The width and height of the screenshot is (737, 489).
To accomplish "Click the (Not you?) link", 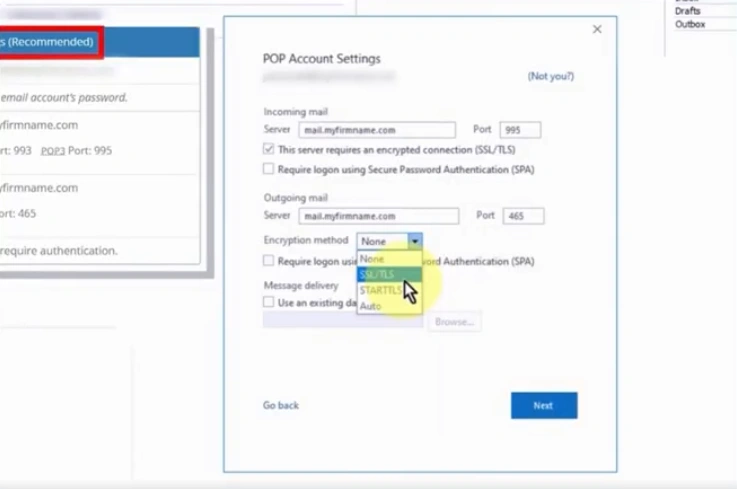I will pos(551,76).
